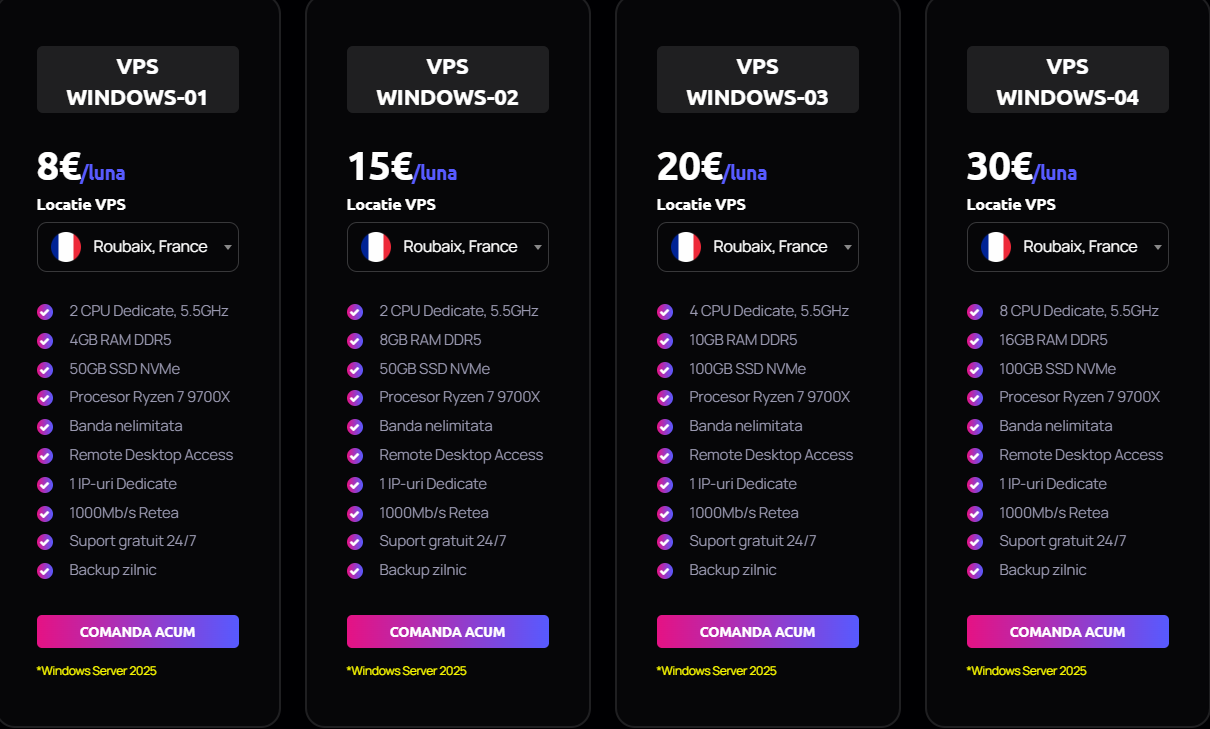Order VPS WINDOWS-04 via COMANDA ACUM
This screenshot has height=729, width=1210.
[1068, 632]
